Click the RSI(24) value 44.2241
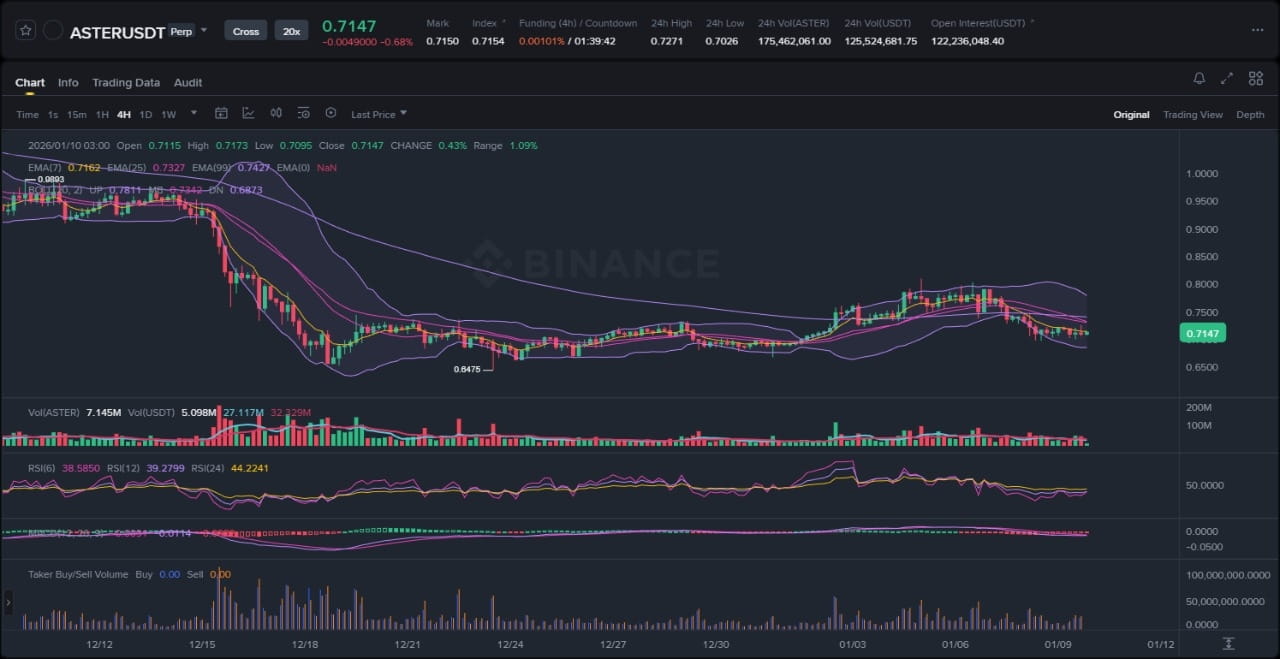The image size is (1280, 659). click(250, 467)
